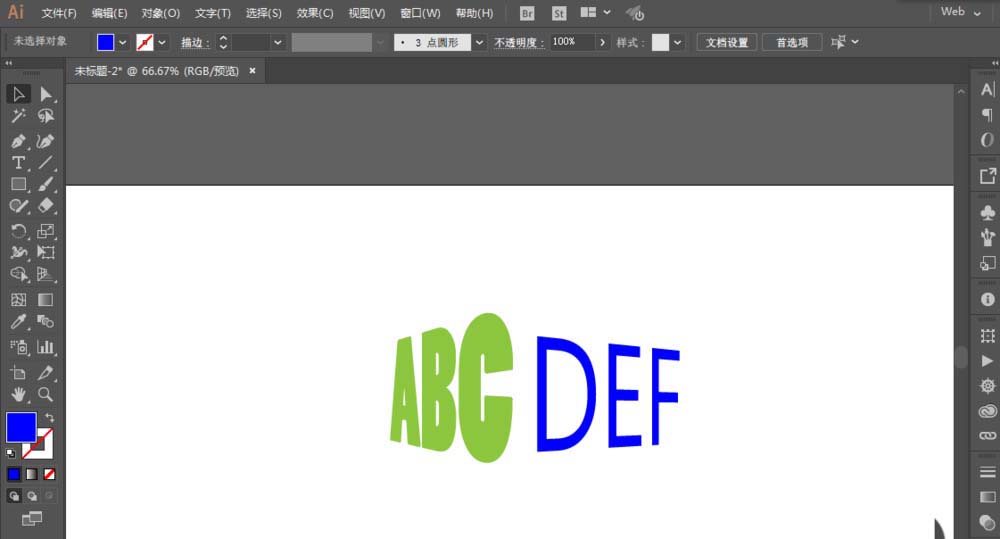Open the 对象(O) menu

click(161, 13)
